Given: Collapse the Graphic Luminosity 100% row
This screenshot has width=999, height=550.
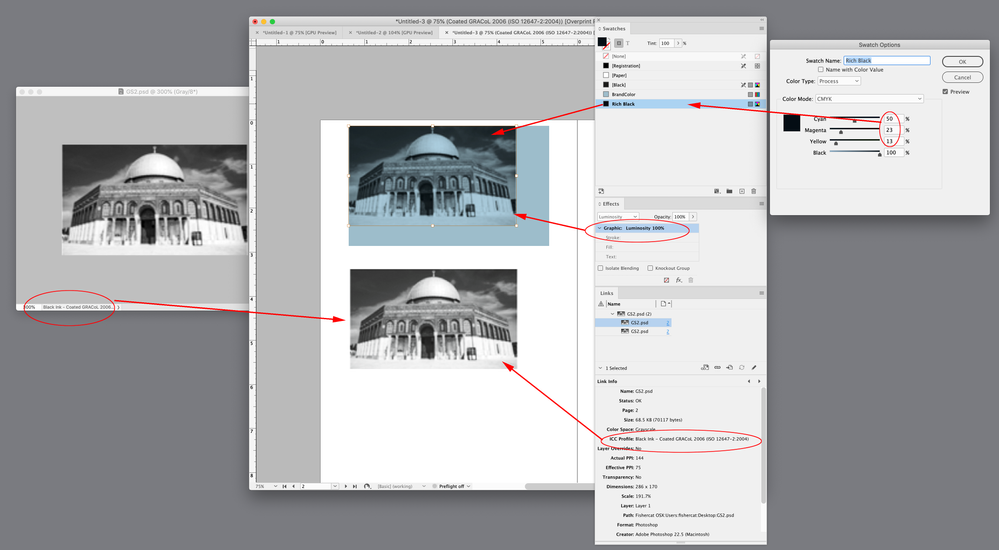Looking at the screenshot, I should (600, 228).
